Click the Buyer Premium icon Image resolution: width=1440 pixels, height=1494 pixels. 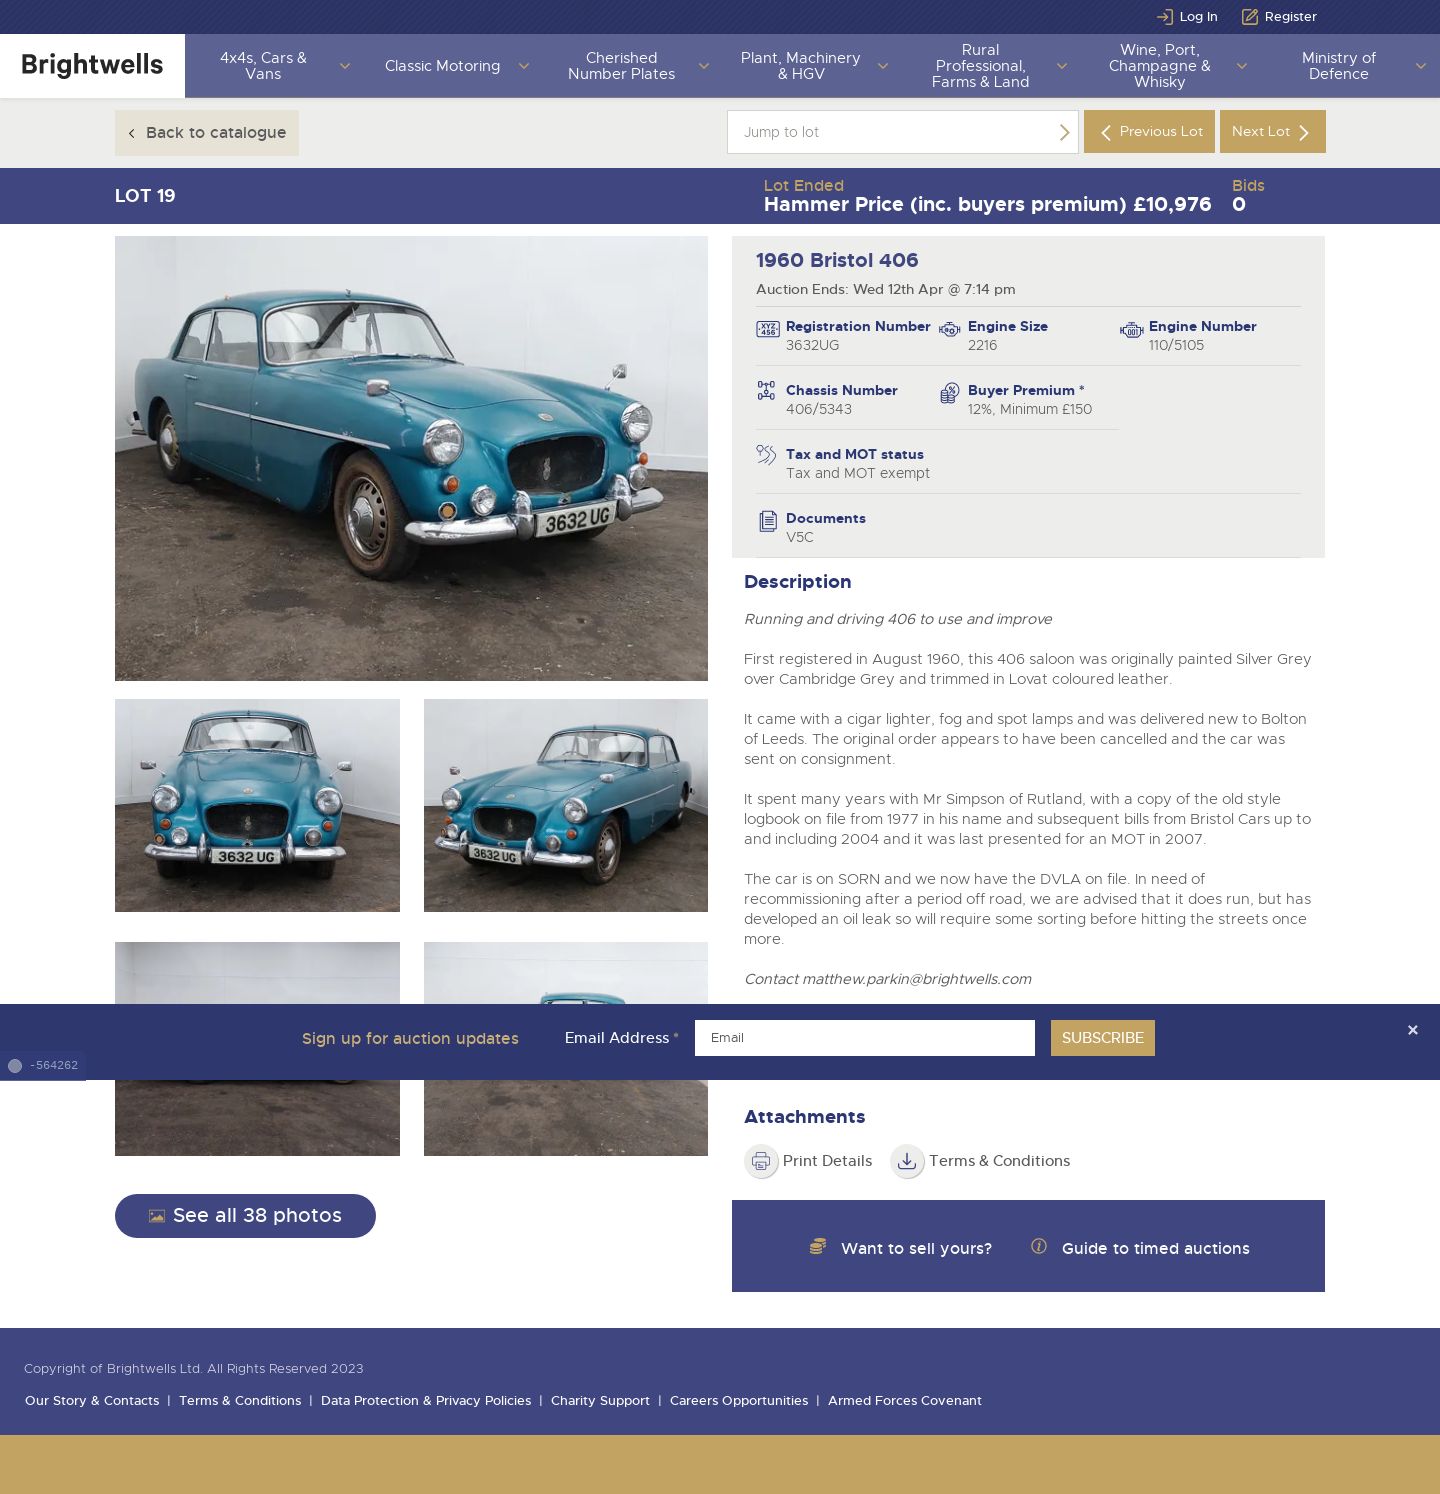(x=950, y=393)
